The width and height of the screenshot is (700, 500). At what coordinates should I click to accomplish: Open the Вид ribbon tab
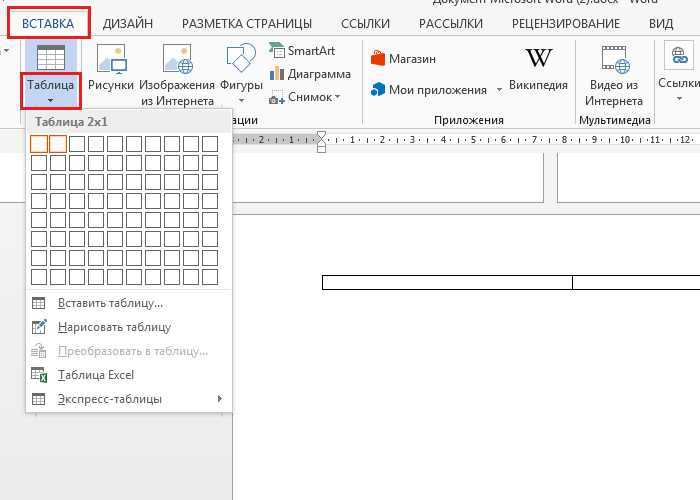click(661, 23)
